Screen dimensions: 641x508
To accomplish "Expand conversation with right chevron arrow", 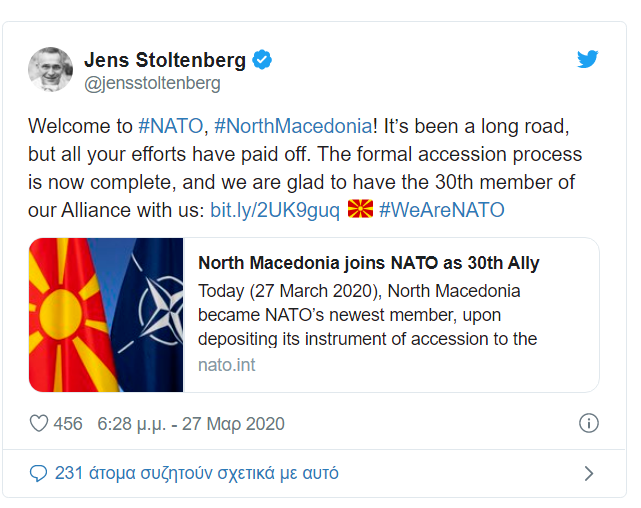I will pos(589,473).
